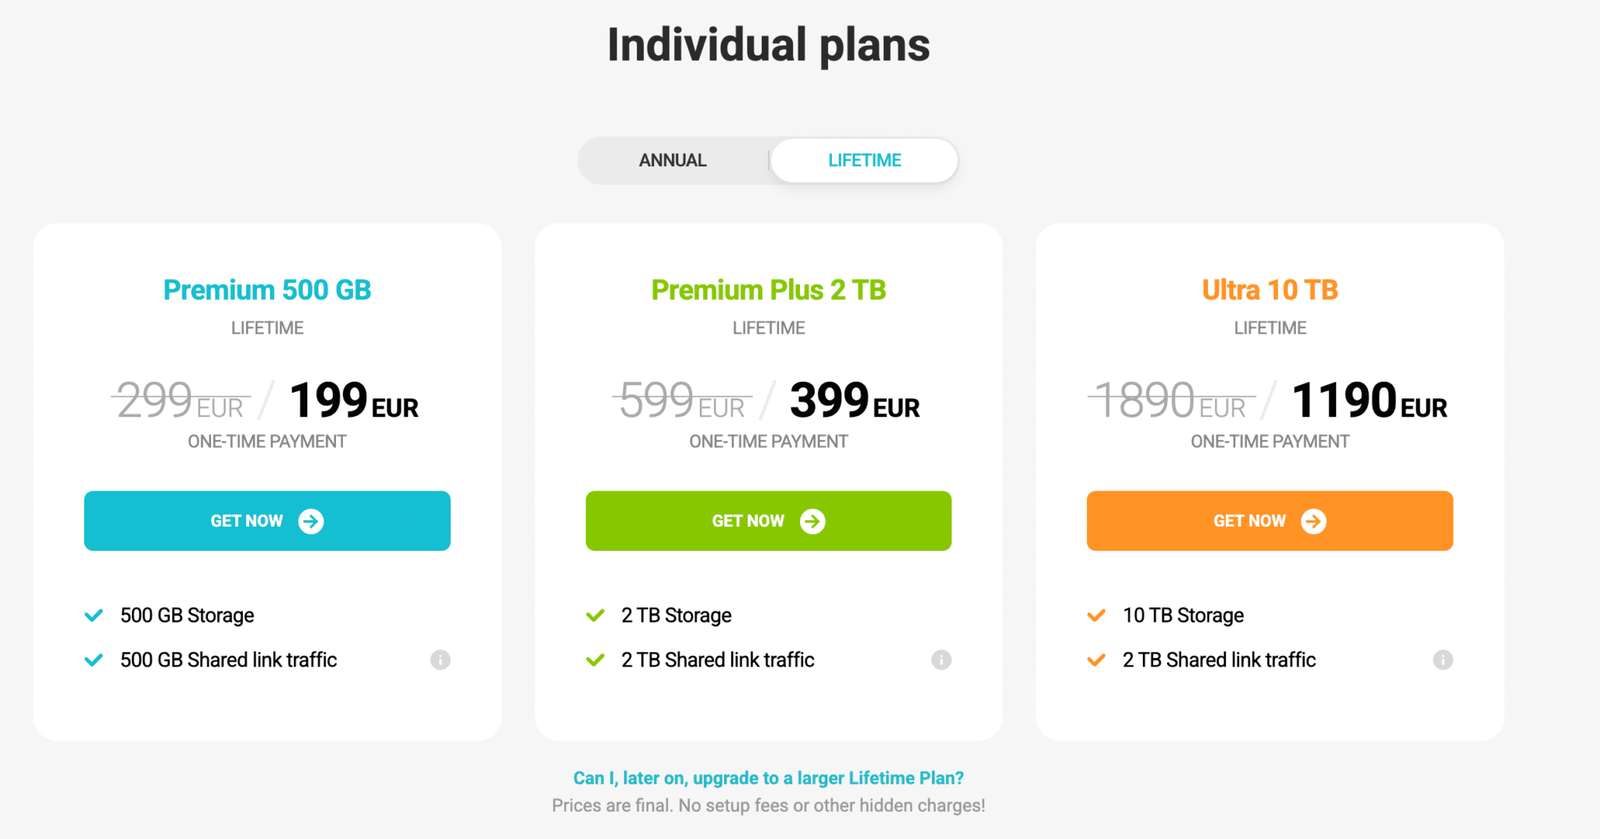This screenshot has width=1600, height=839.
Task: Click the orange checkmark next to 10 TB Storage
Action: (x=1097, y=614)
